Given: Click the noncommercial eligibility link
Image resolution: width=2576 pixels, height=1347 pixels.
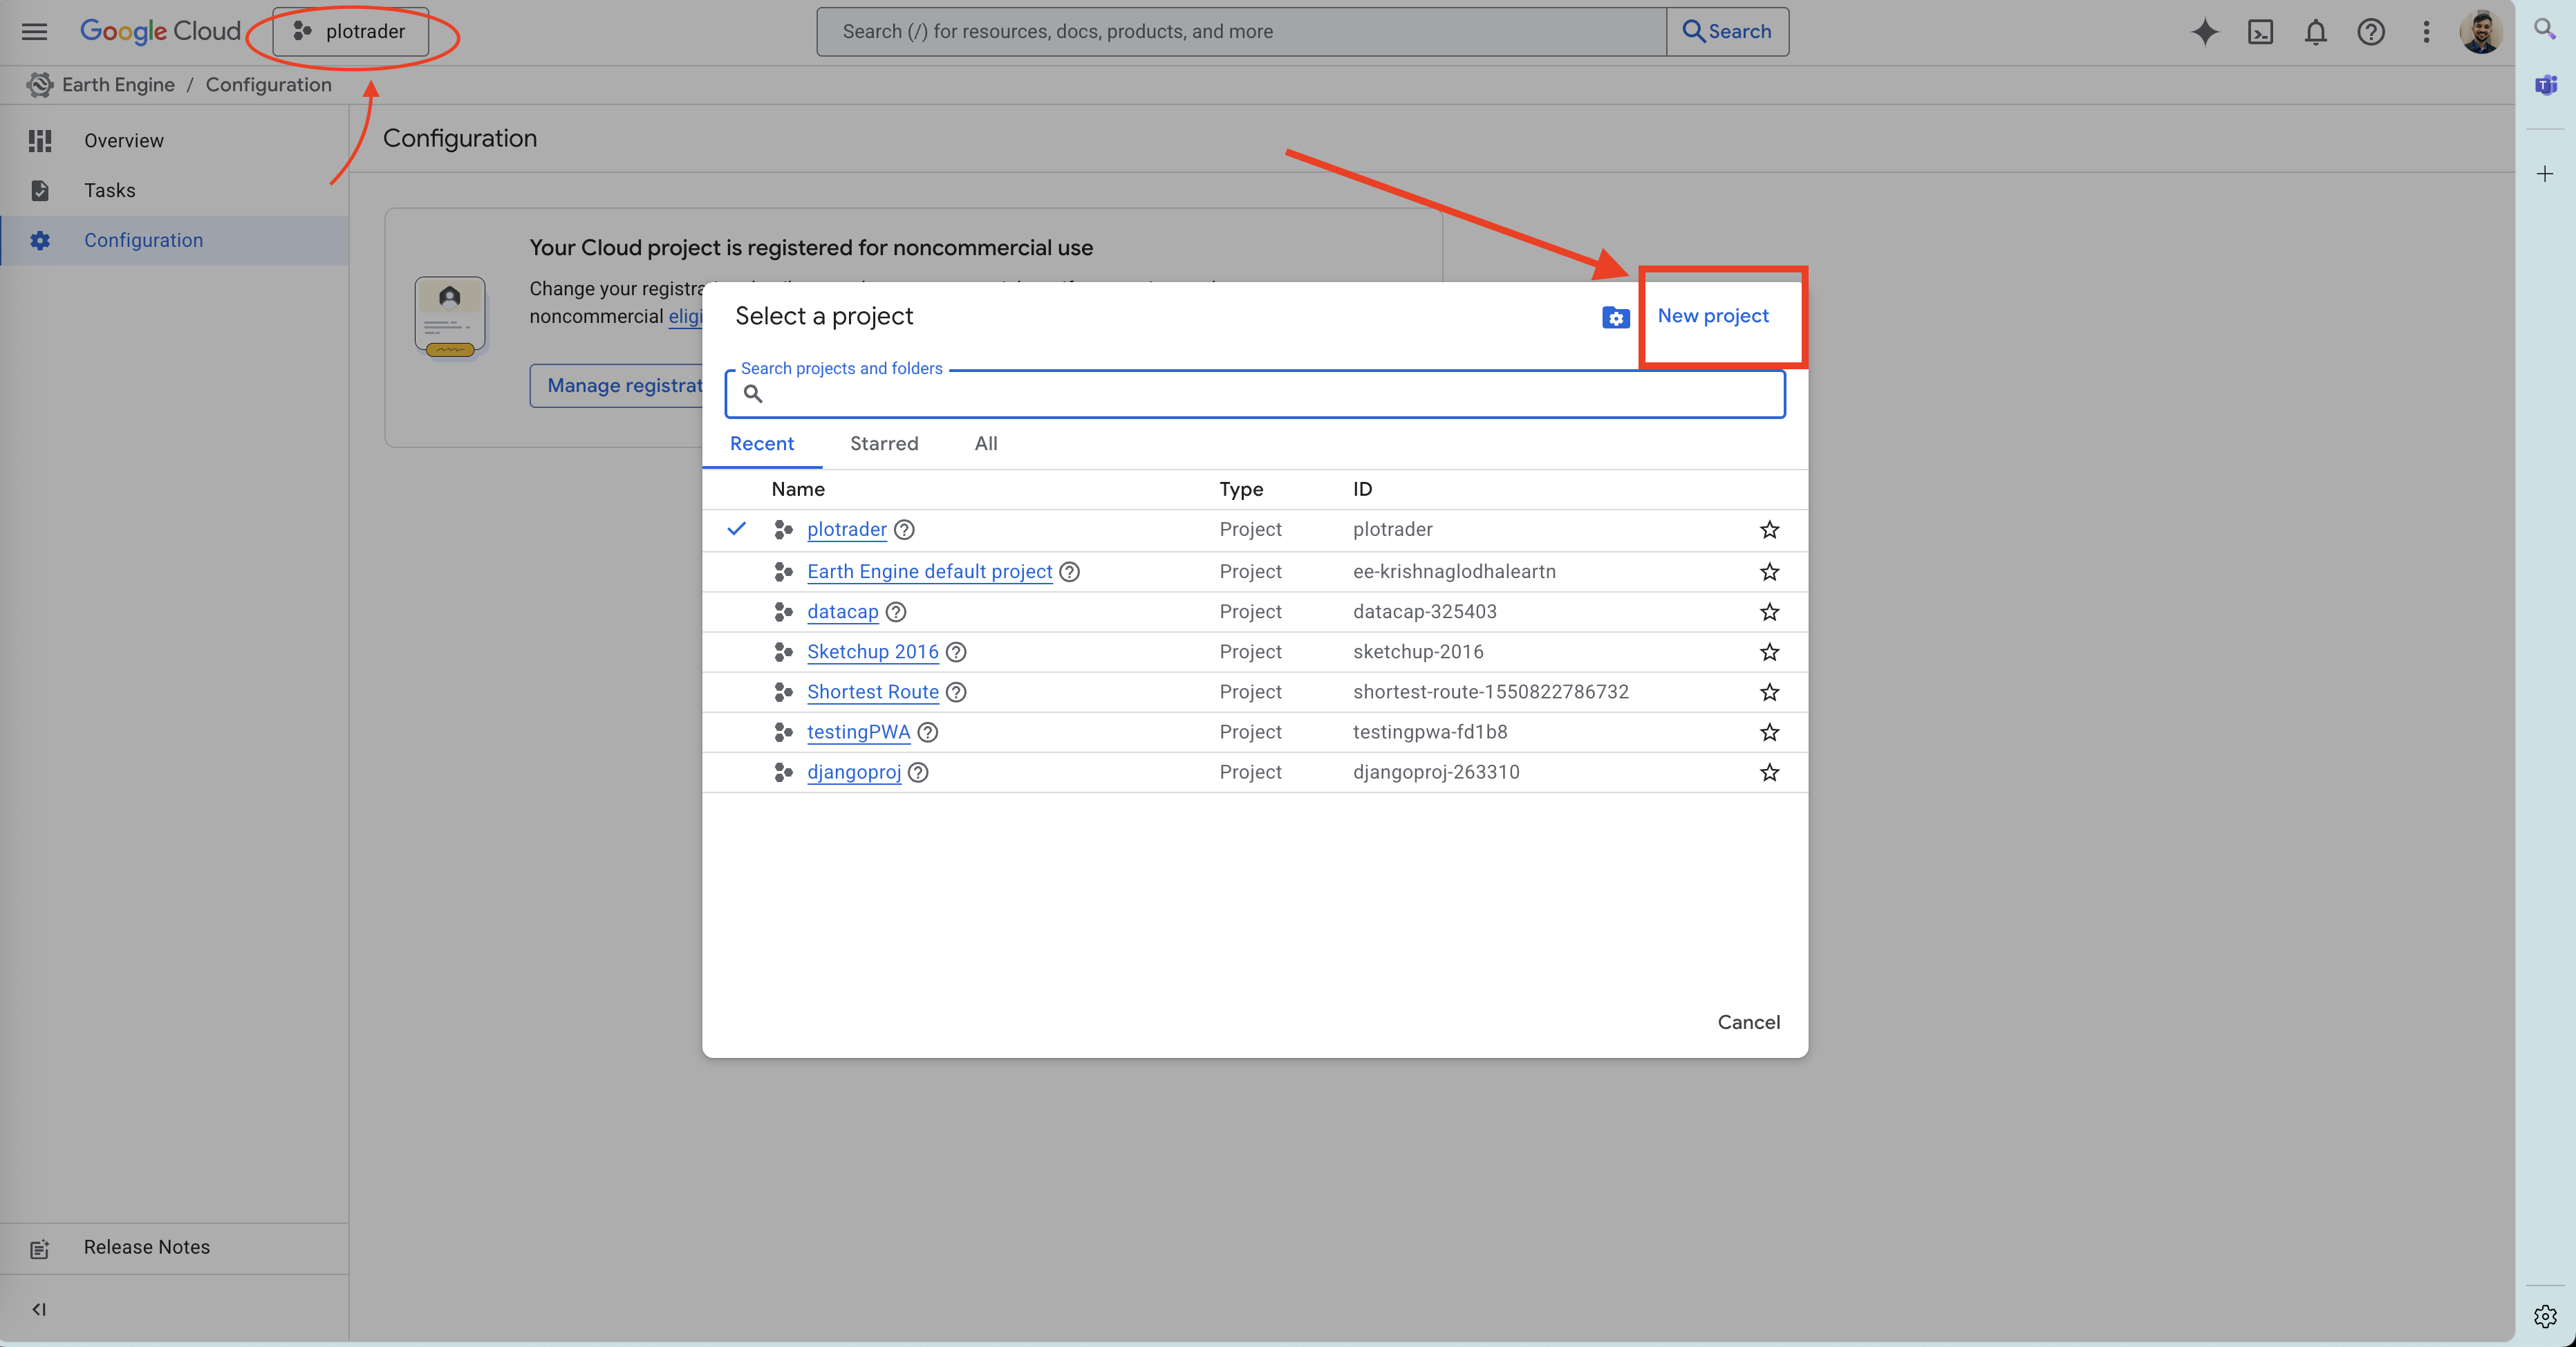Looking at the screenshot, I should pyautogui.click(x=685, y=316).
